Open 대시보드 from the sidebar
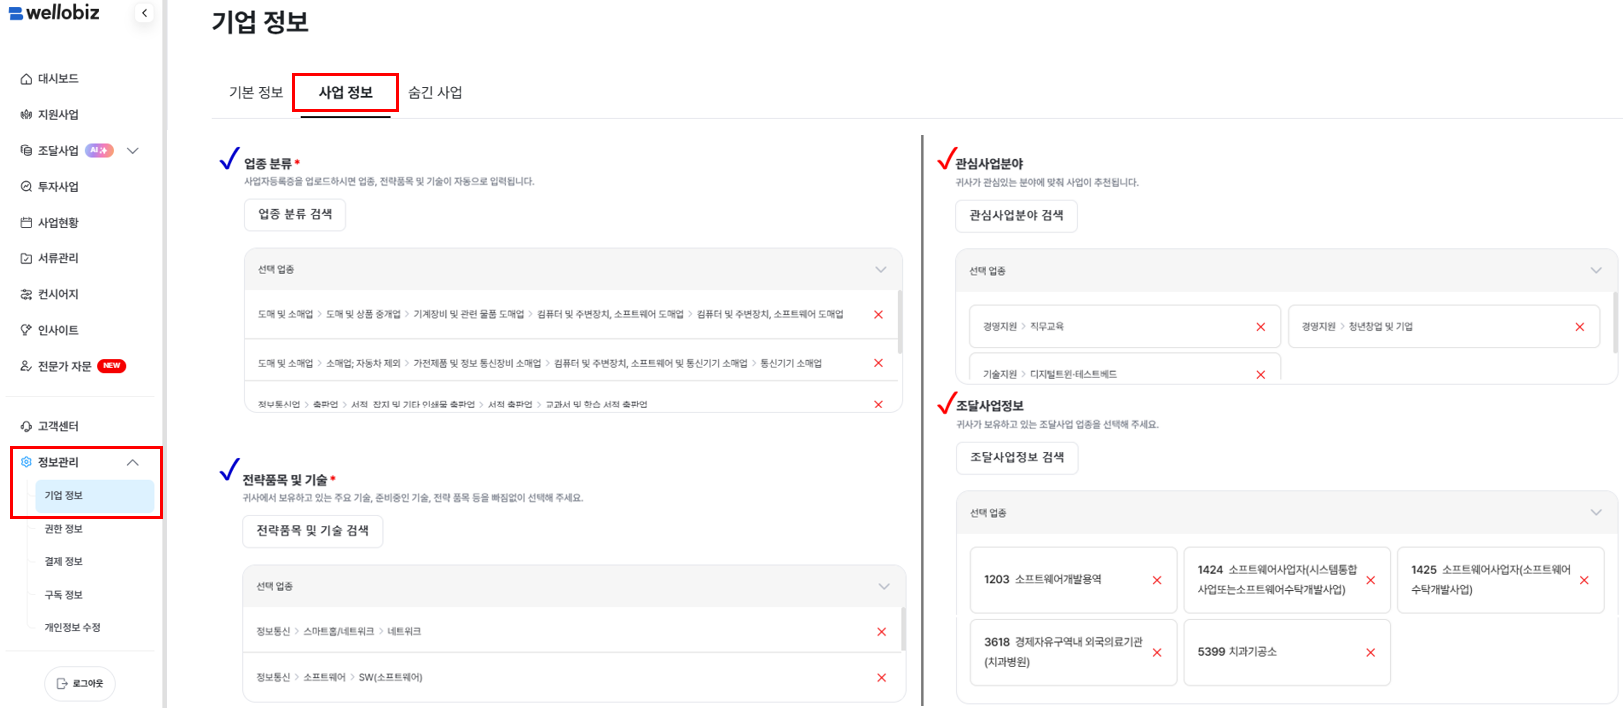 [x=58, y=79]
